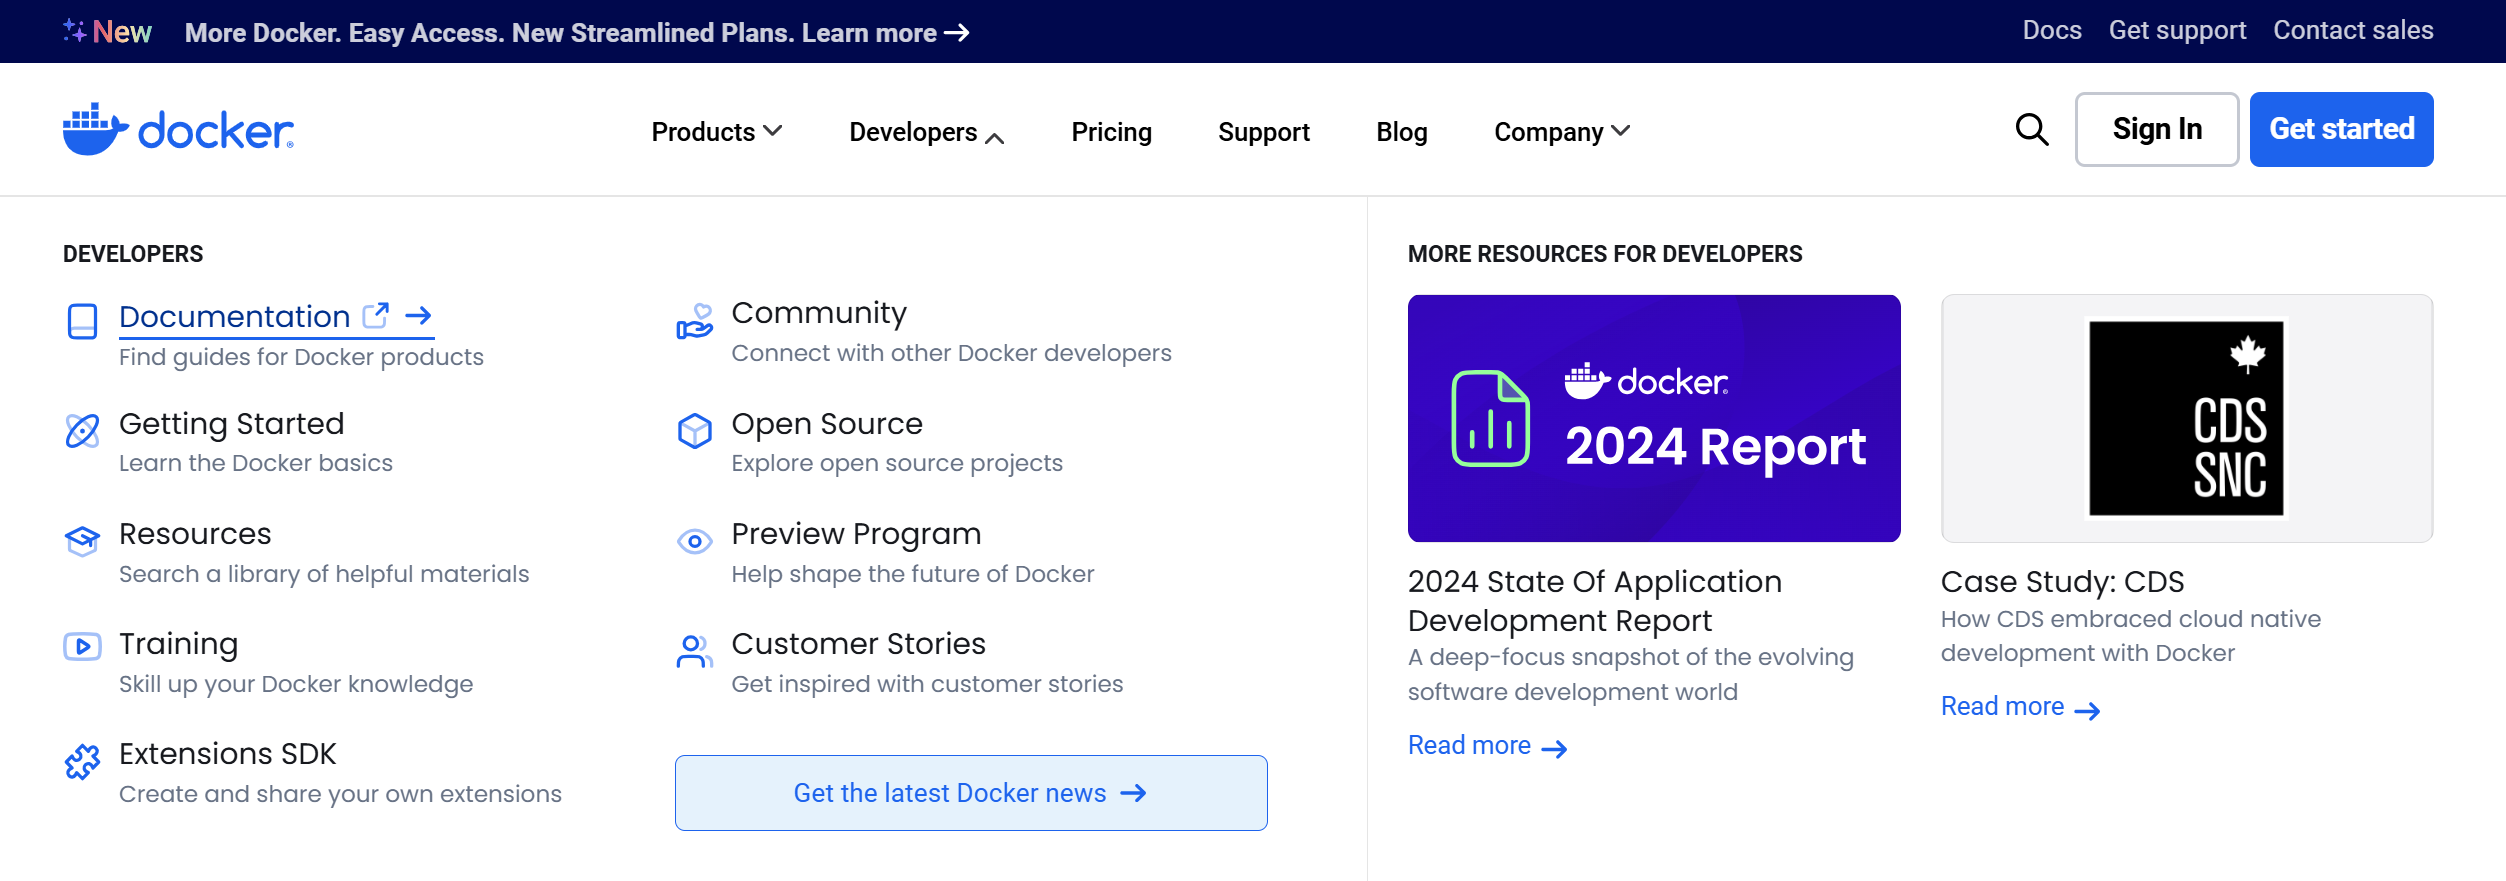Open the Extensions SDK link
The height and width of the screenshot is (881, 2506).
point(227,754)
